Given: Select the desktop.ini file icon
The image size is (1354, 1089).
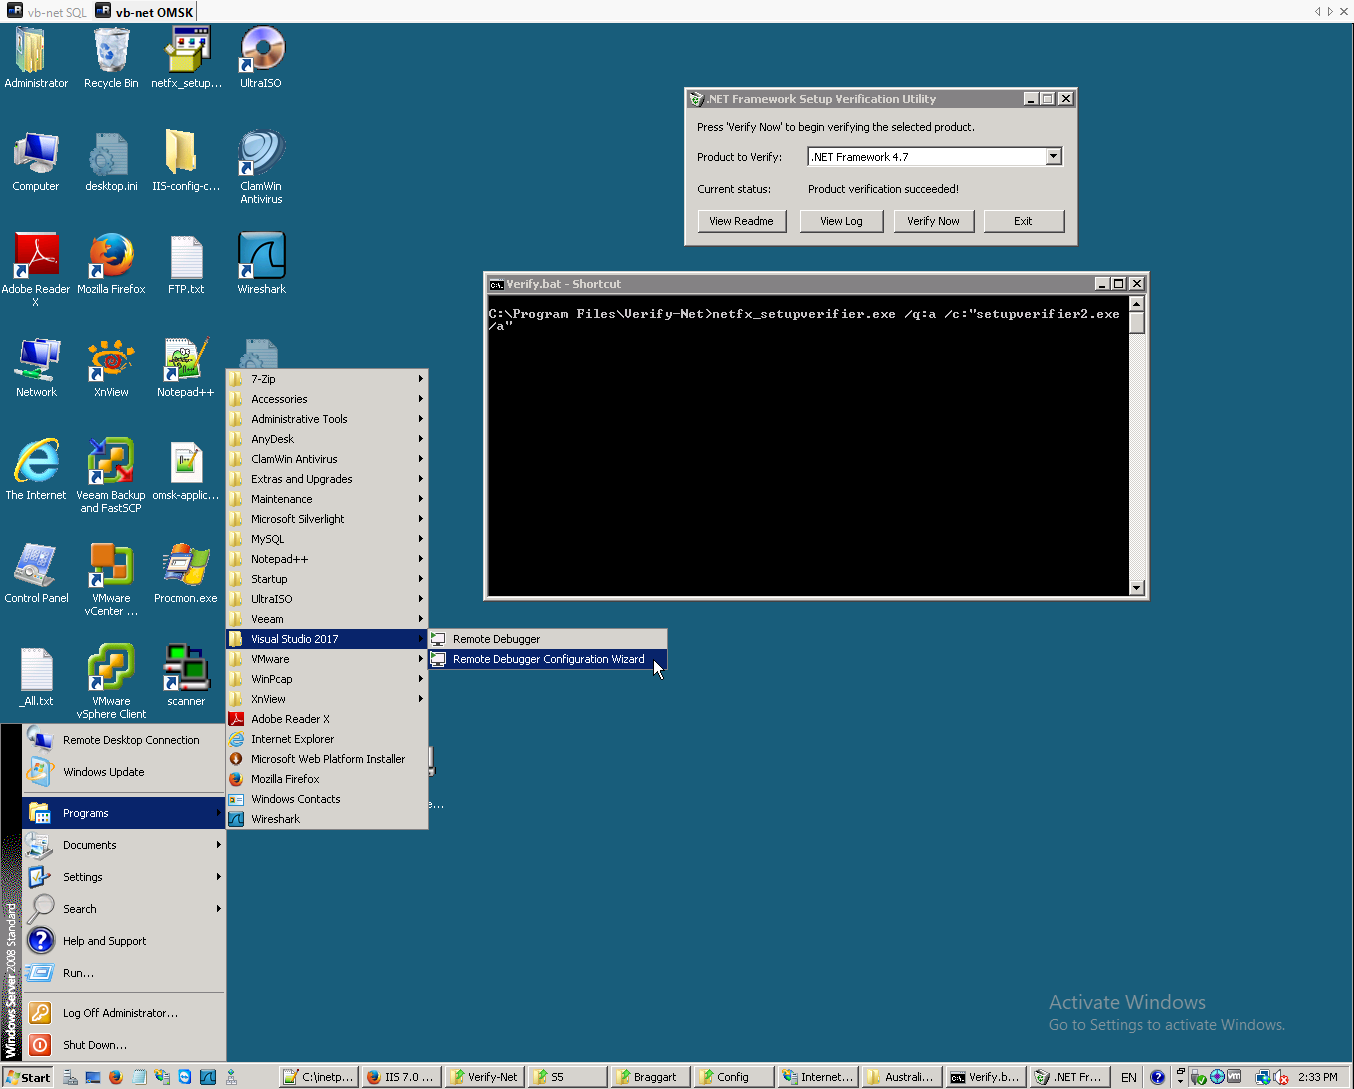Looking at the screenshot, I should click(111, 161).
